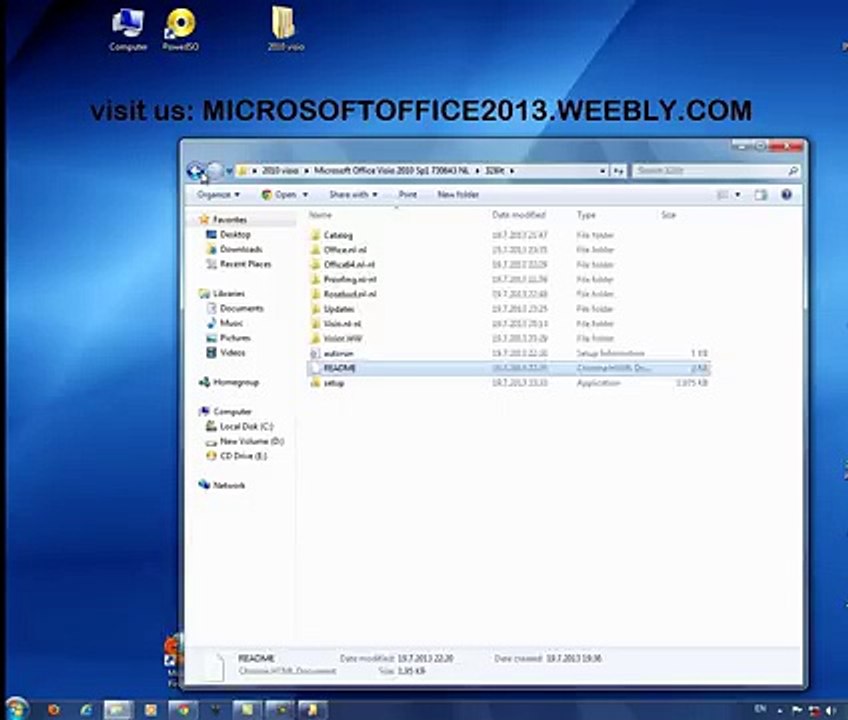
Task: Click Print in the Explorer toolbar
Action: (x=408, y=194)
